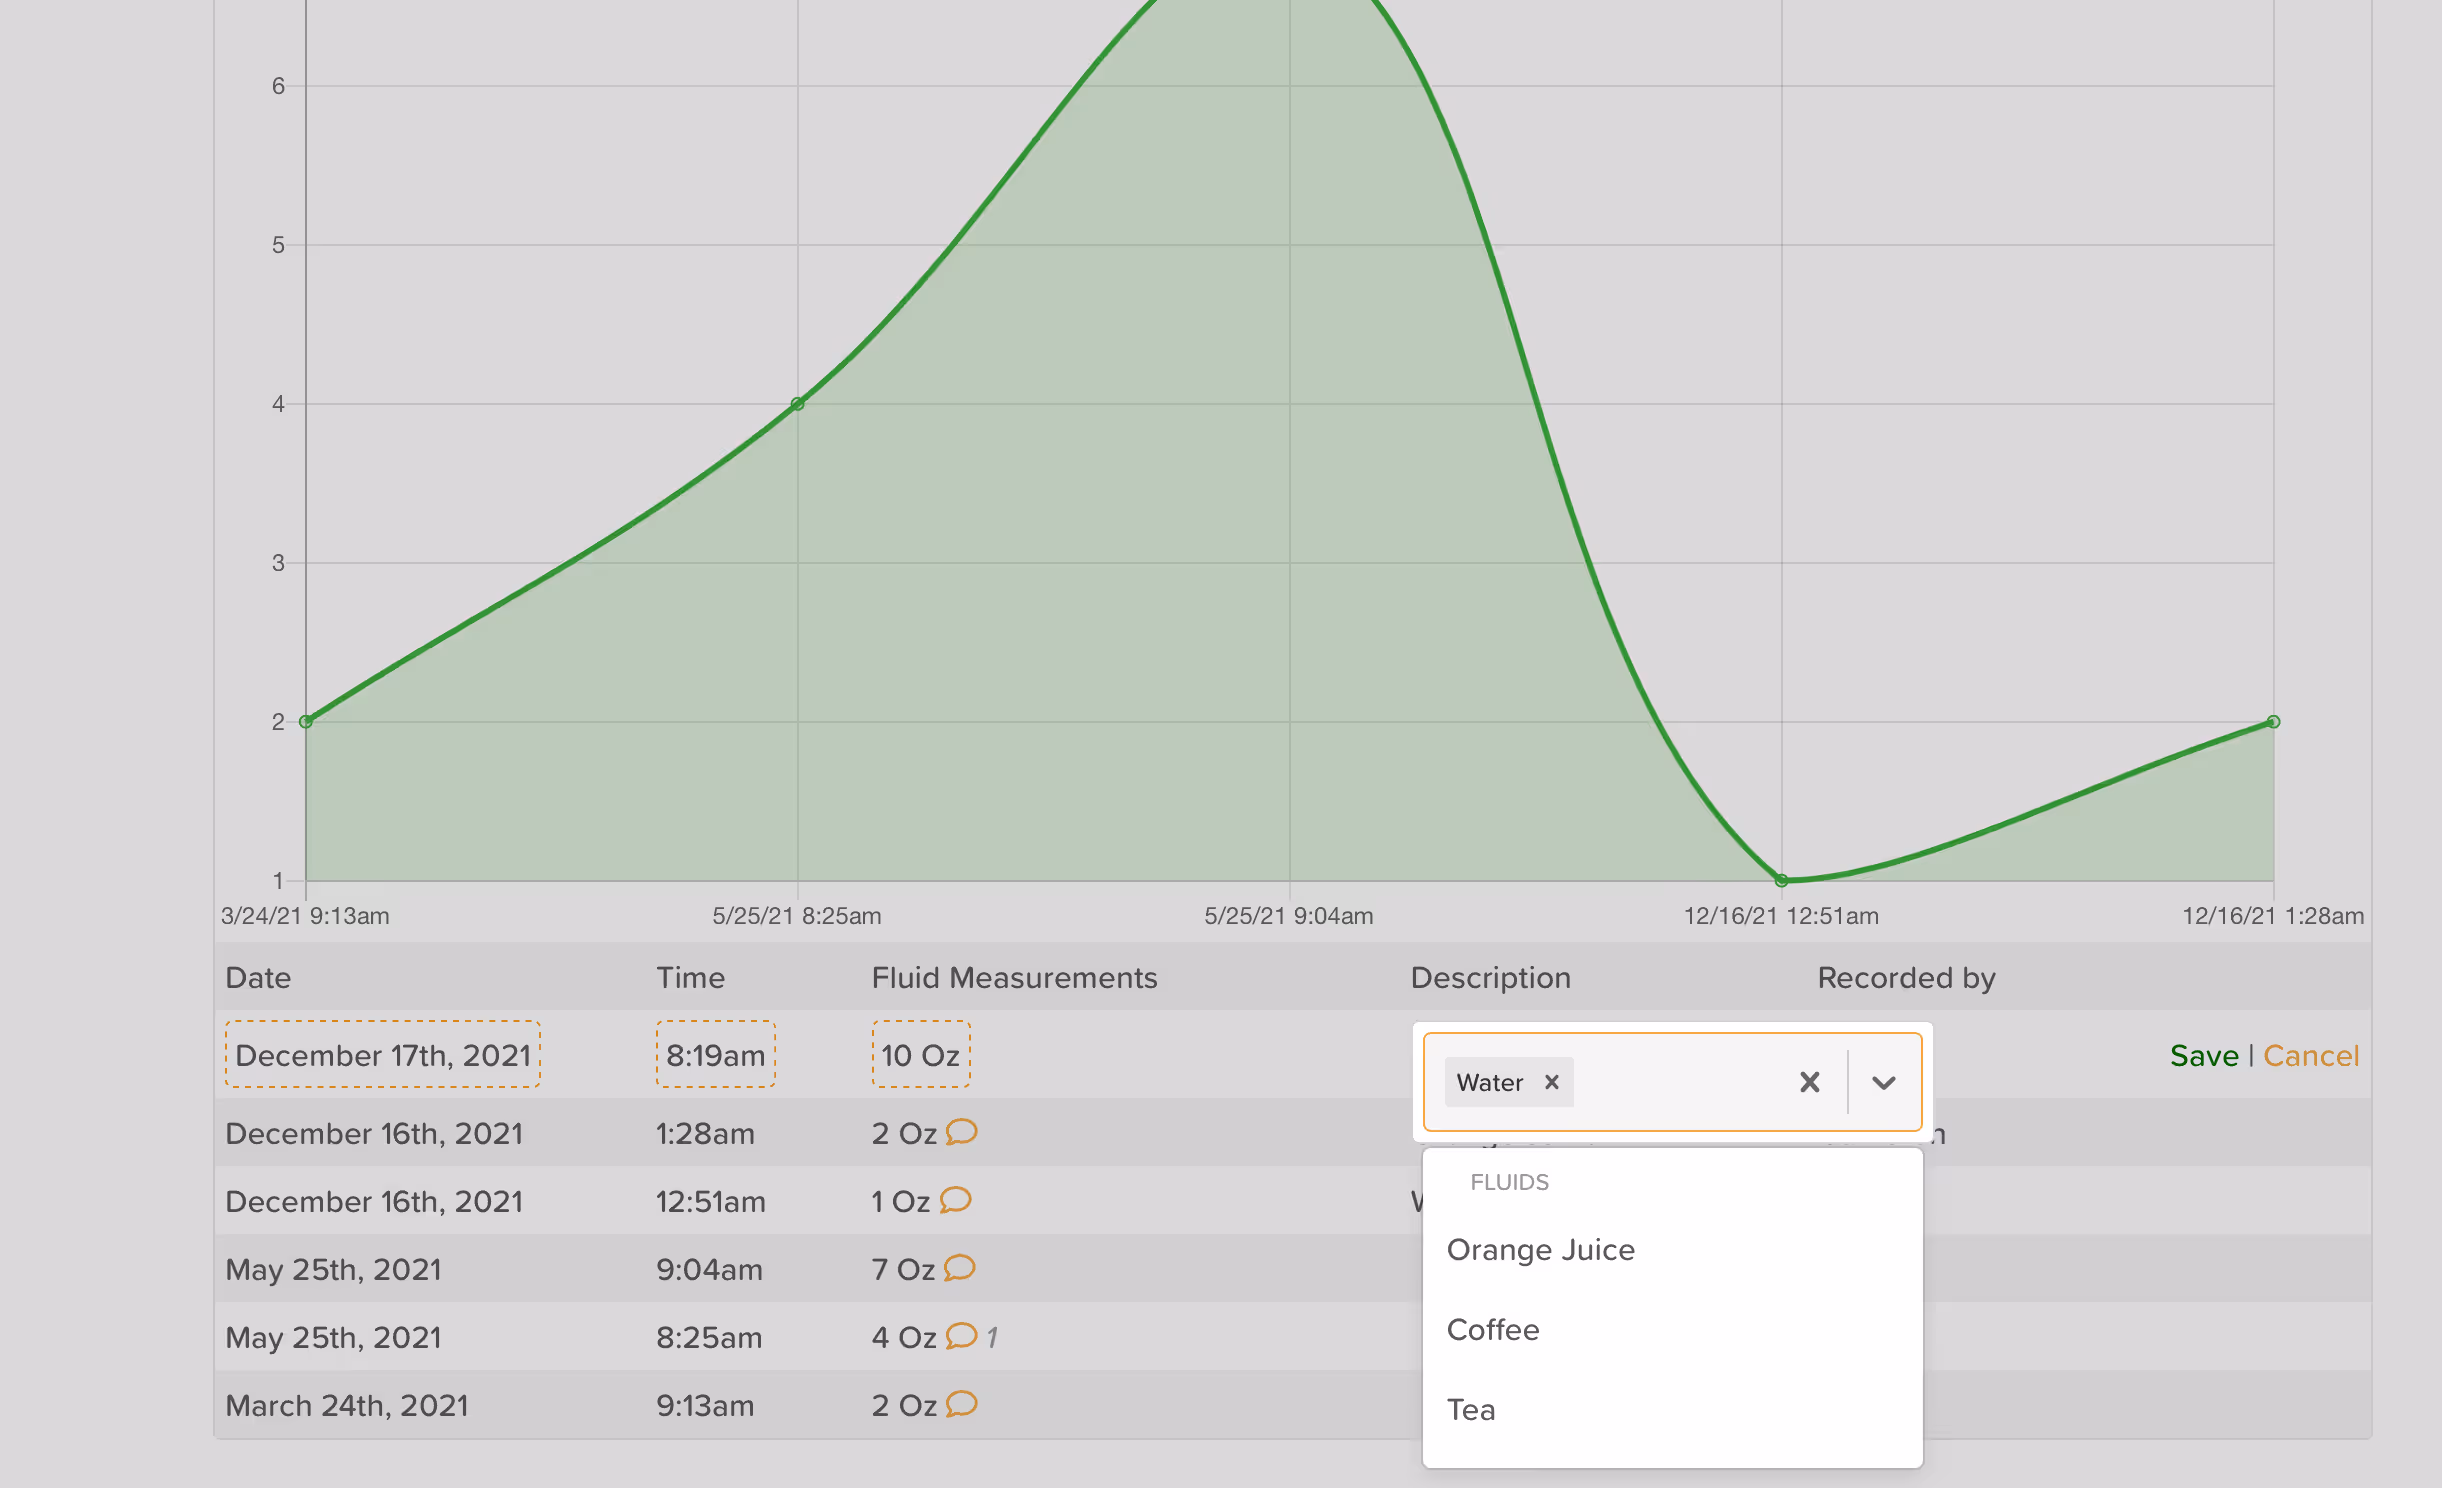2442x1488 pixels.
Task: Click comment count 1 beside 4 Oz
Action: (x=992, y=1338)
